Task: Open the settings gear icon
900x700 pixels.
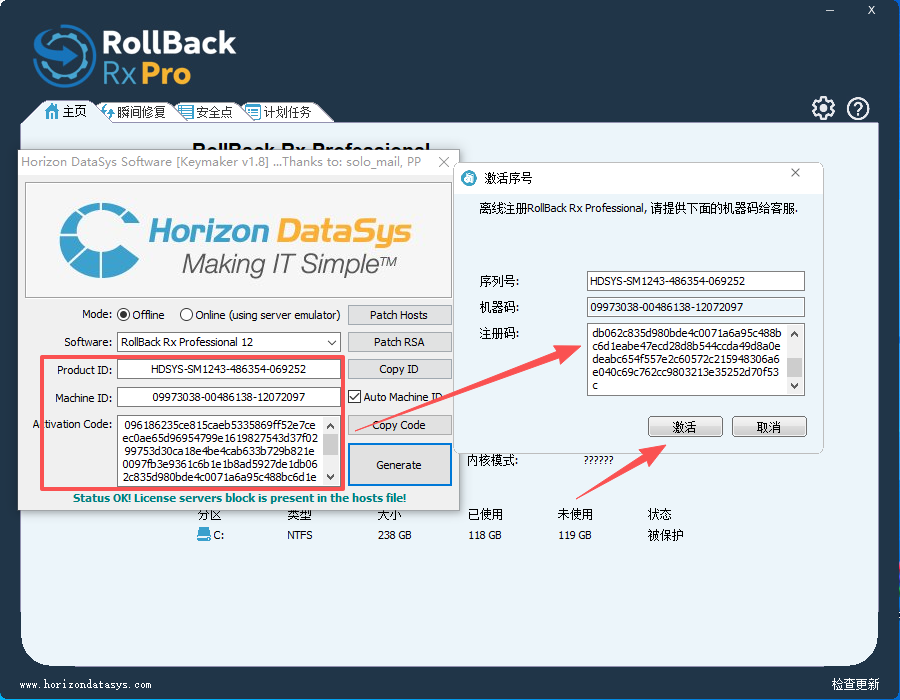Action: [823, 108]
